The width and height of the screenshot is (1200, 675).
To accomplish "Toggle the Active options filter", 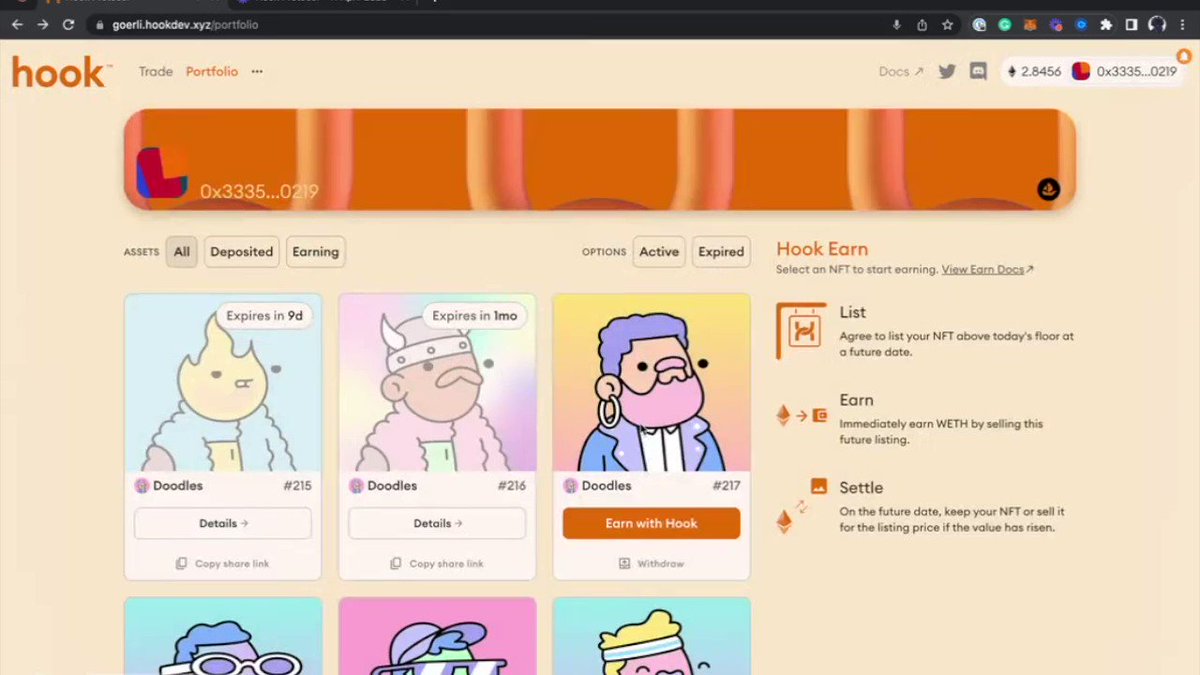I will tap(659, 252).
